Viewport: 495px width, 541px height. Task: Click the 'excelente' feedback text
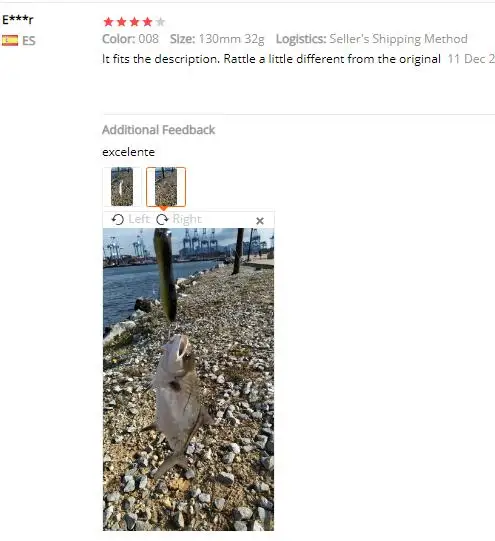click(x=128, y=152)
